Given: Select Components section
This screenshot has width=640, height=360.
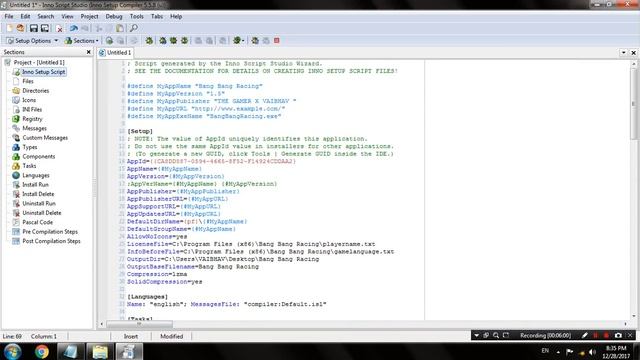Looking at the screenshot, I should click(38, 156).
